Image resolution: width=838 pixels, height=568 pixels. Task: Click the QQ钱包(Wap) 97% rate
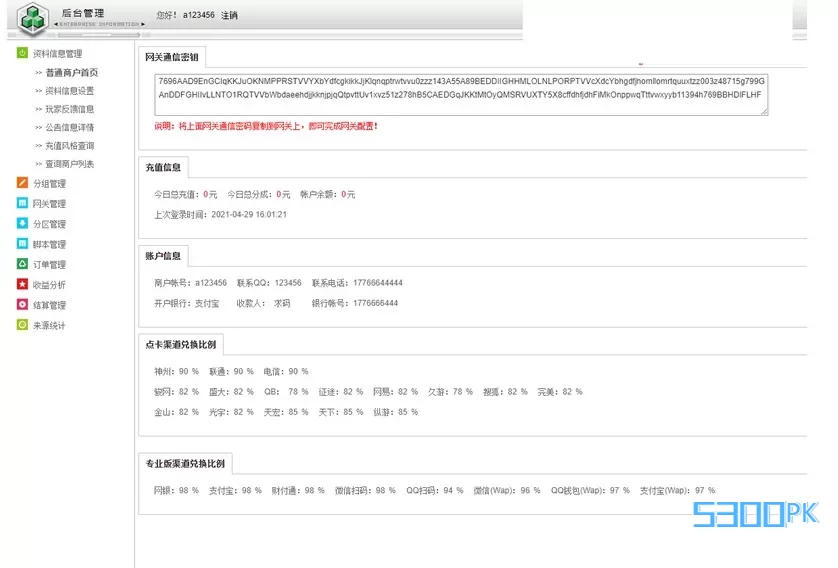click(x=591, y=491)
